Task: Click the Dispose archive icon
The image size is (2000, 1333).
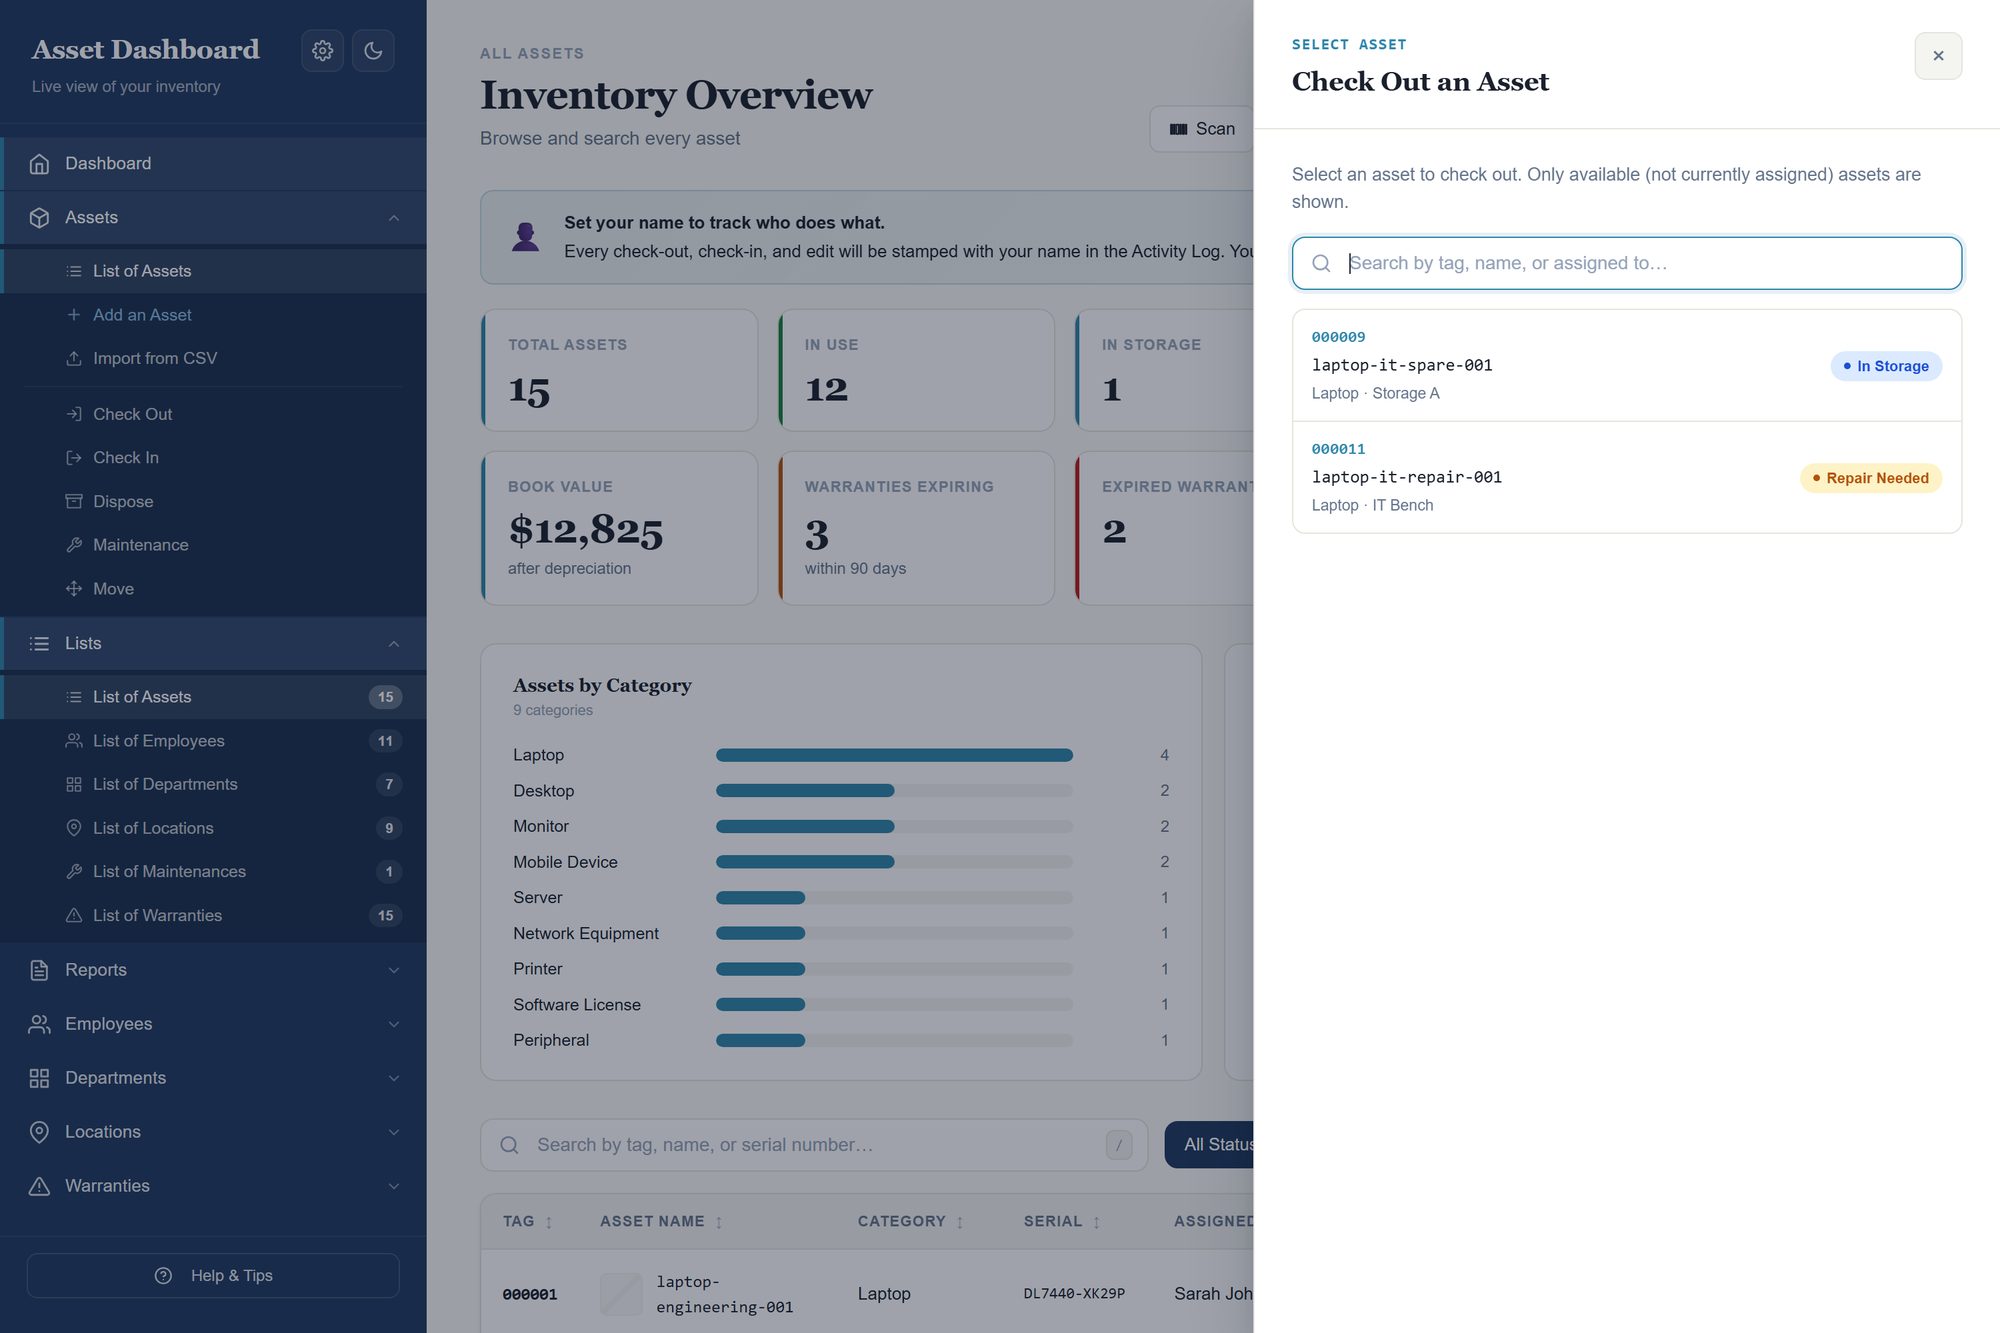Action: coord(74,501)
